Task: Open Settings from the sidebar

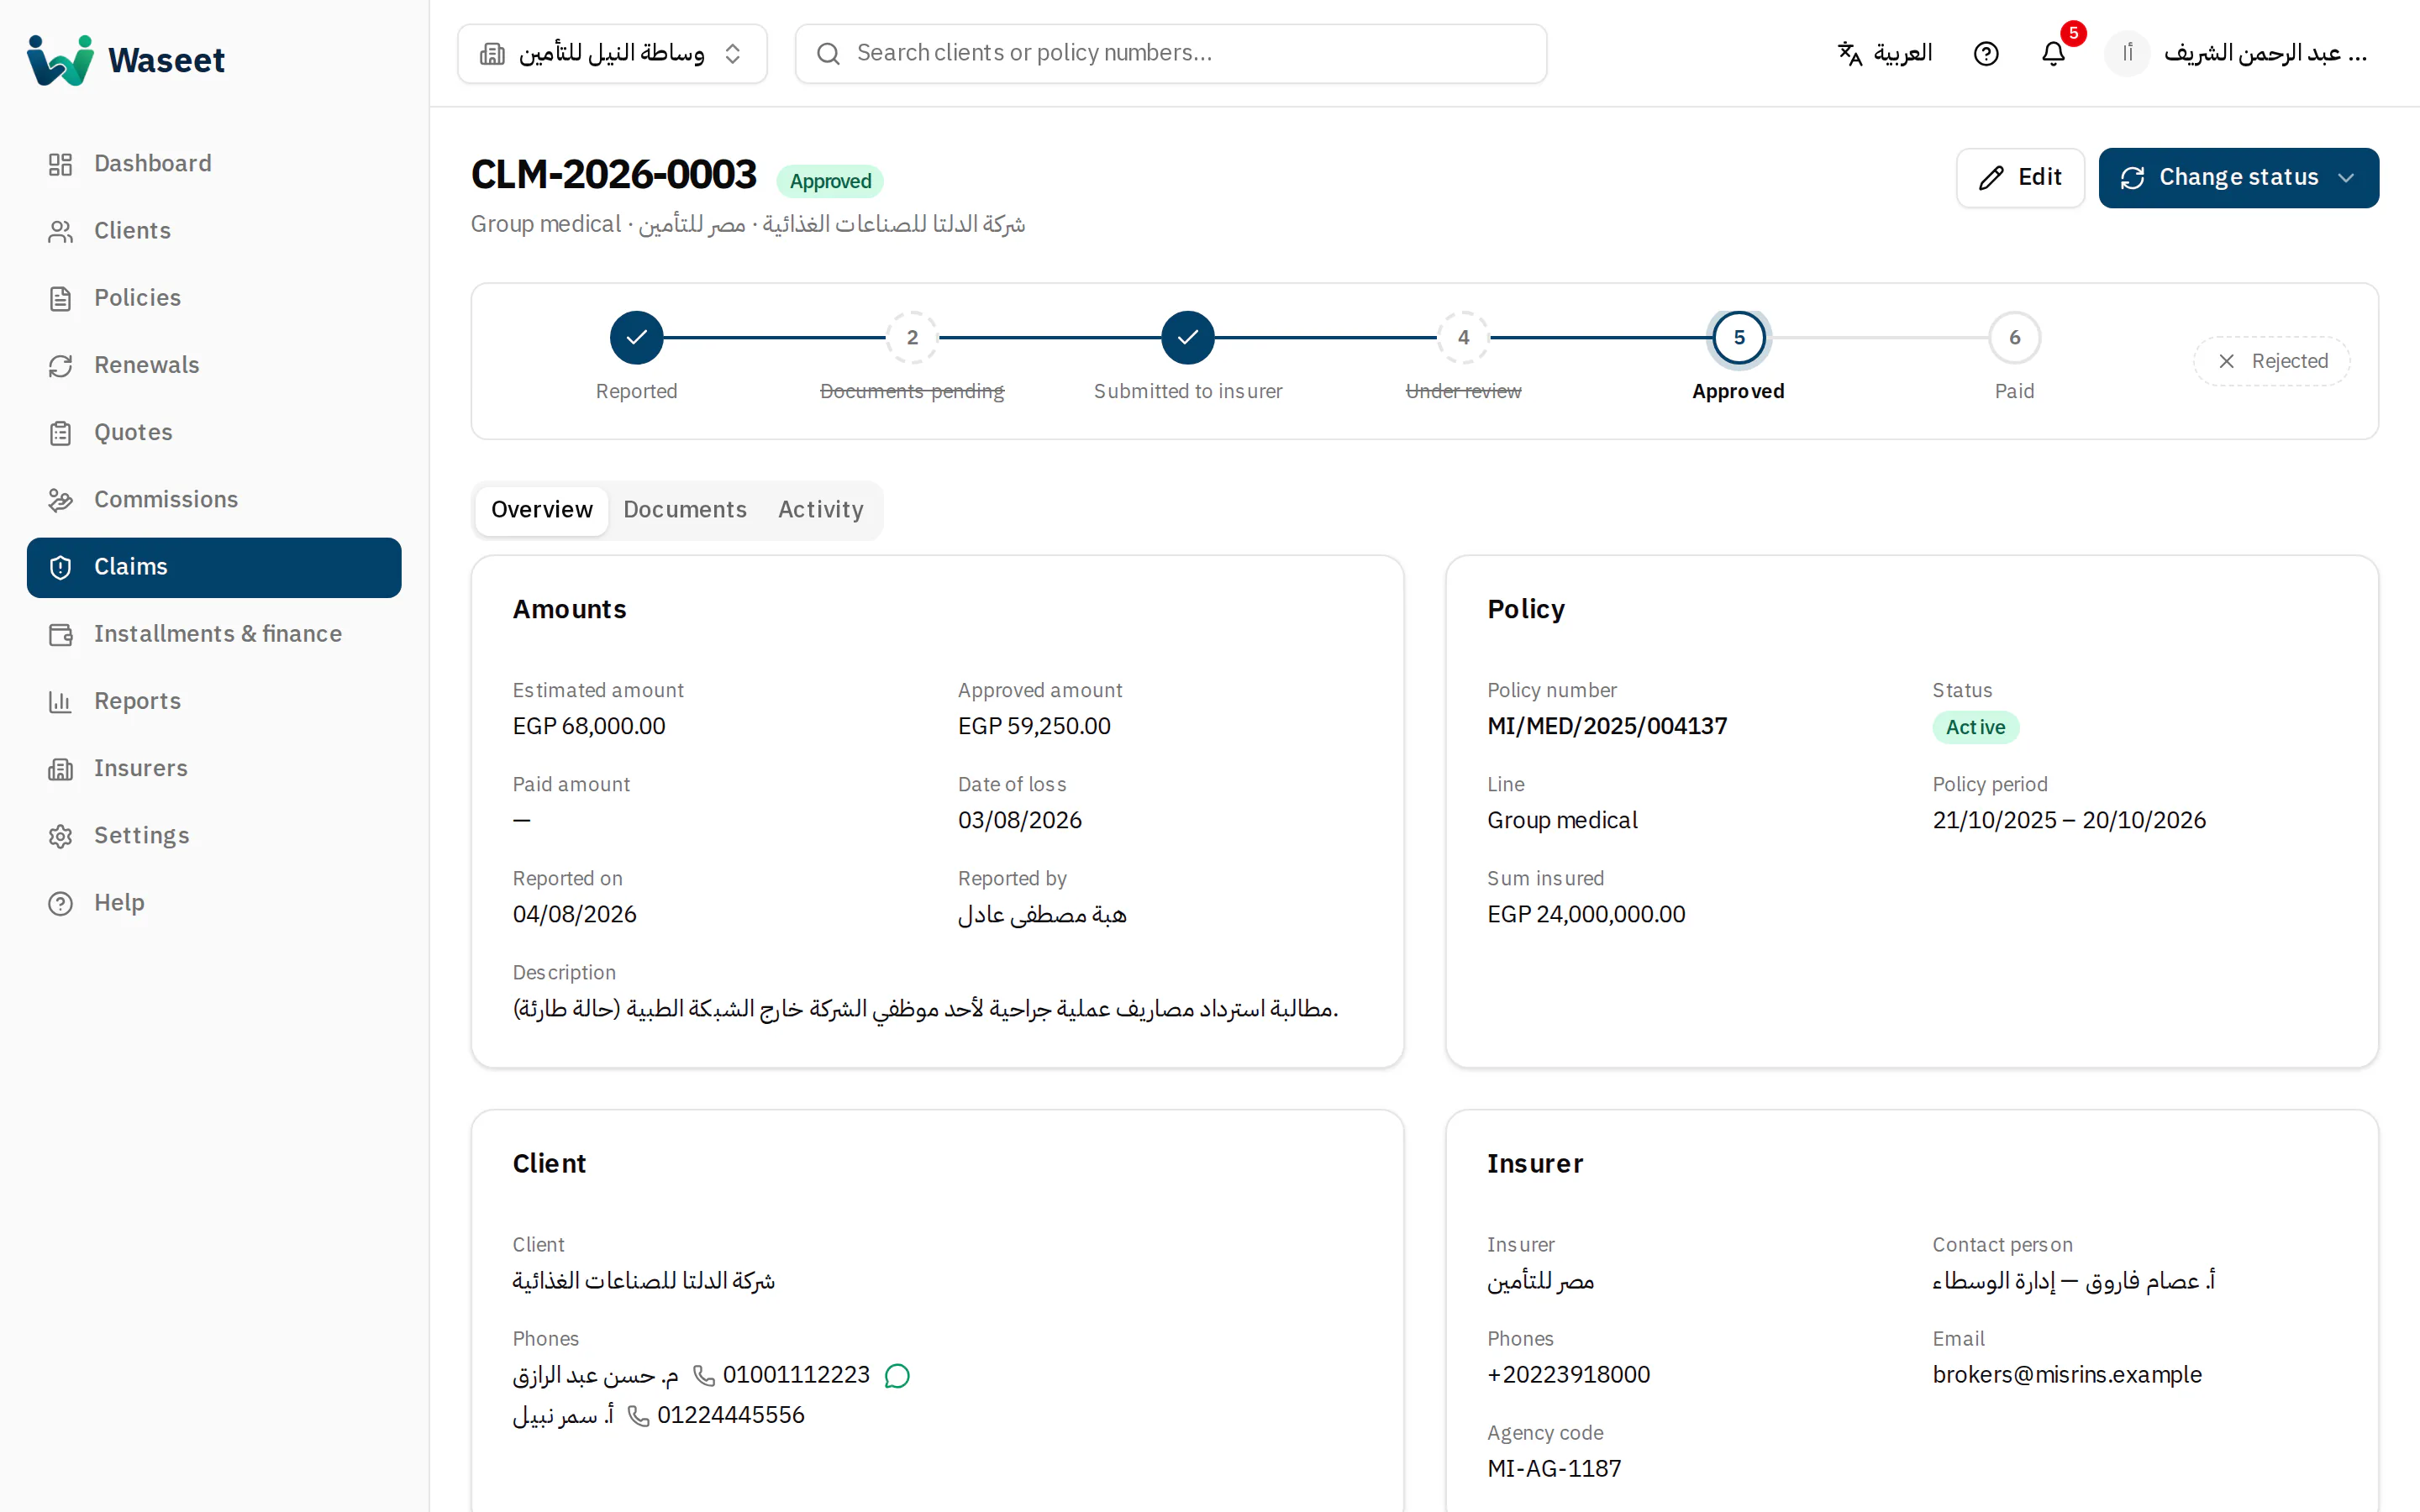Action: [x=214, y=835]
